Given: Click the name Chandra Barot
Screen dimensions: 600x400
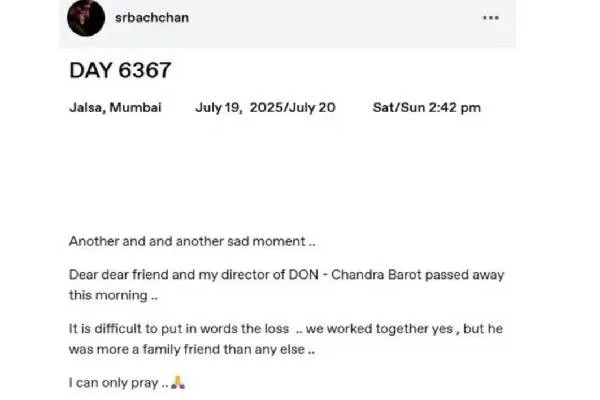Looking at the screenshot, I should pos(376,275).
